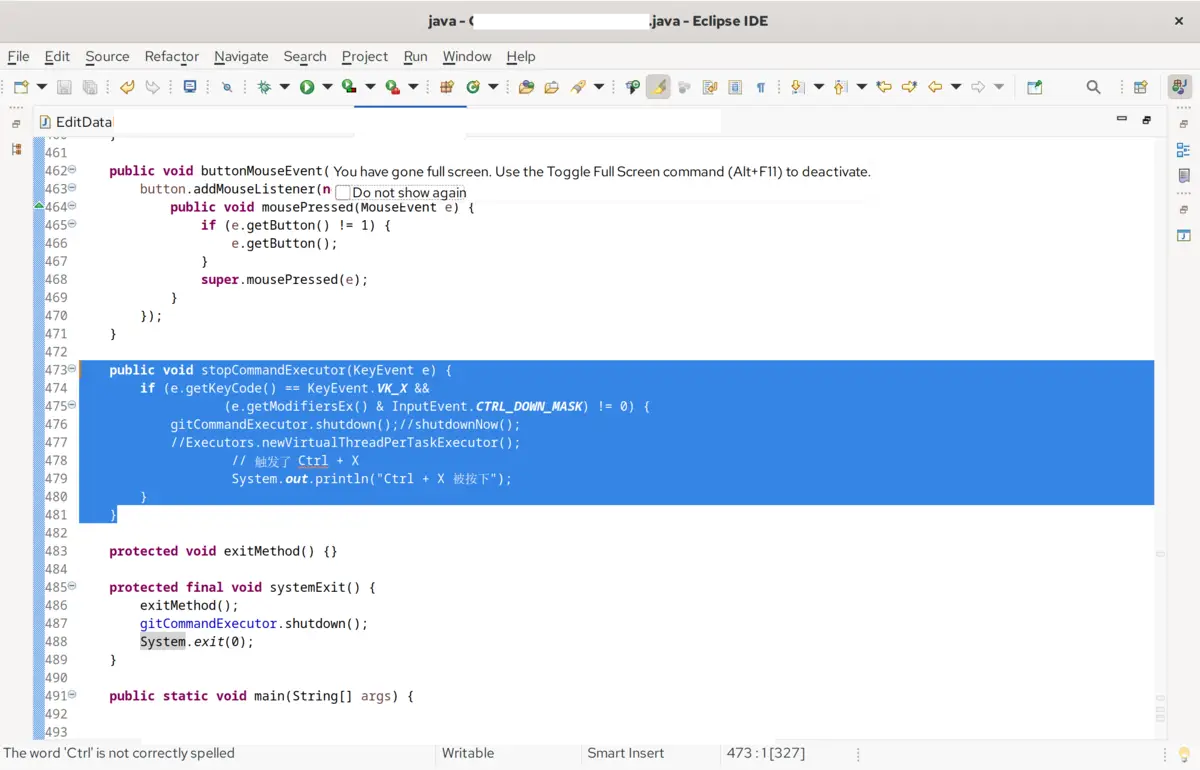Click 'Smart Insert' in the status bar
This screenshot has width=1200, height=770.
click(626, 753)
